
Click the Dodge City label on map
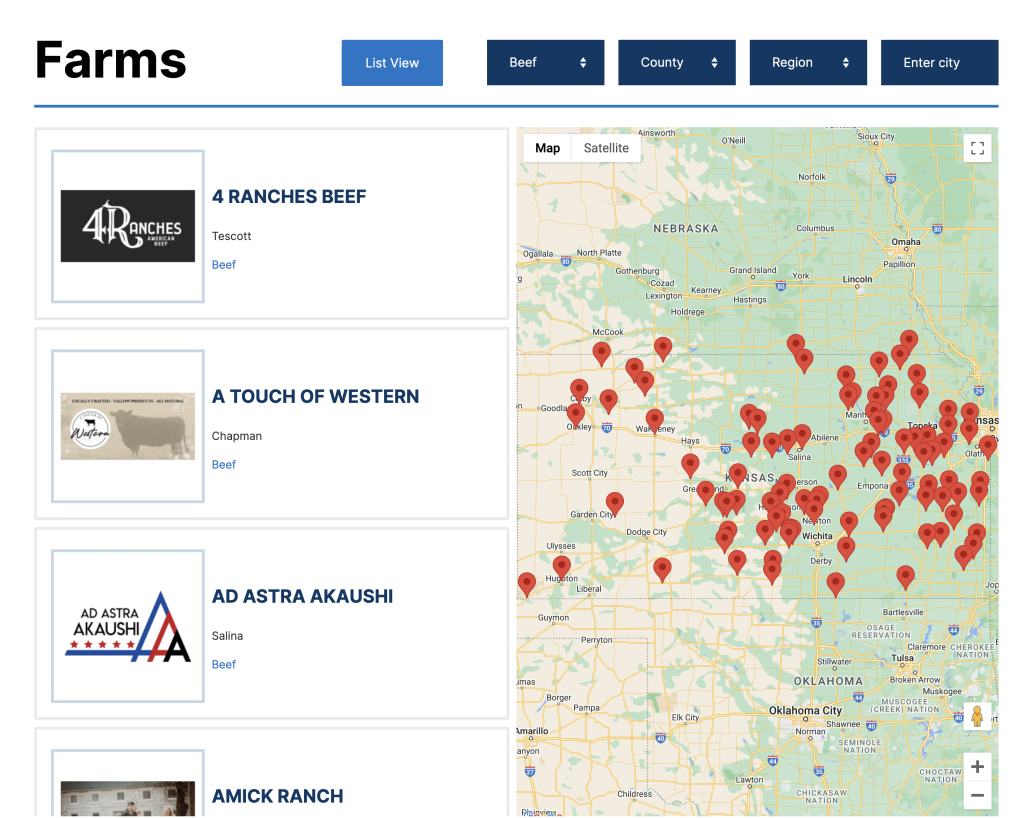646,532
